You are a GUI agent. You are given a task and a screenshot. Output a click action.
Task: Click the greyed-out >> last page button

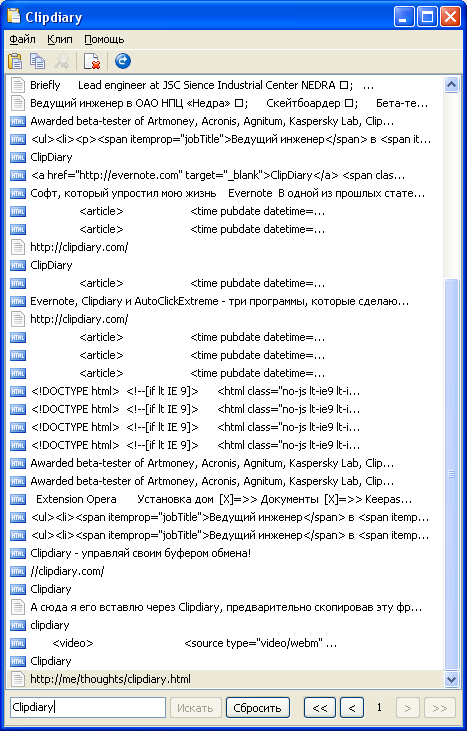pyautogui.click(x=440, y=708)
